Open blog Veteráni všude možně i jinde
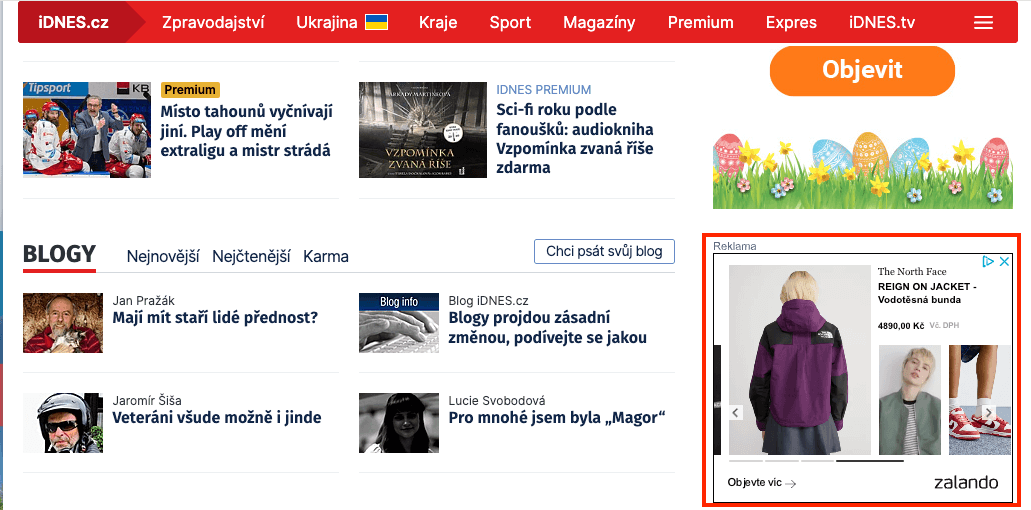This screenshot has height=510, width=1031. [x=216, y=417]
